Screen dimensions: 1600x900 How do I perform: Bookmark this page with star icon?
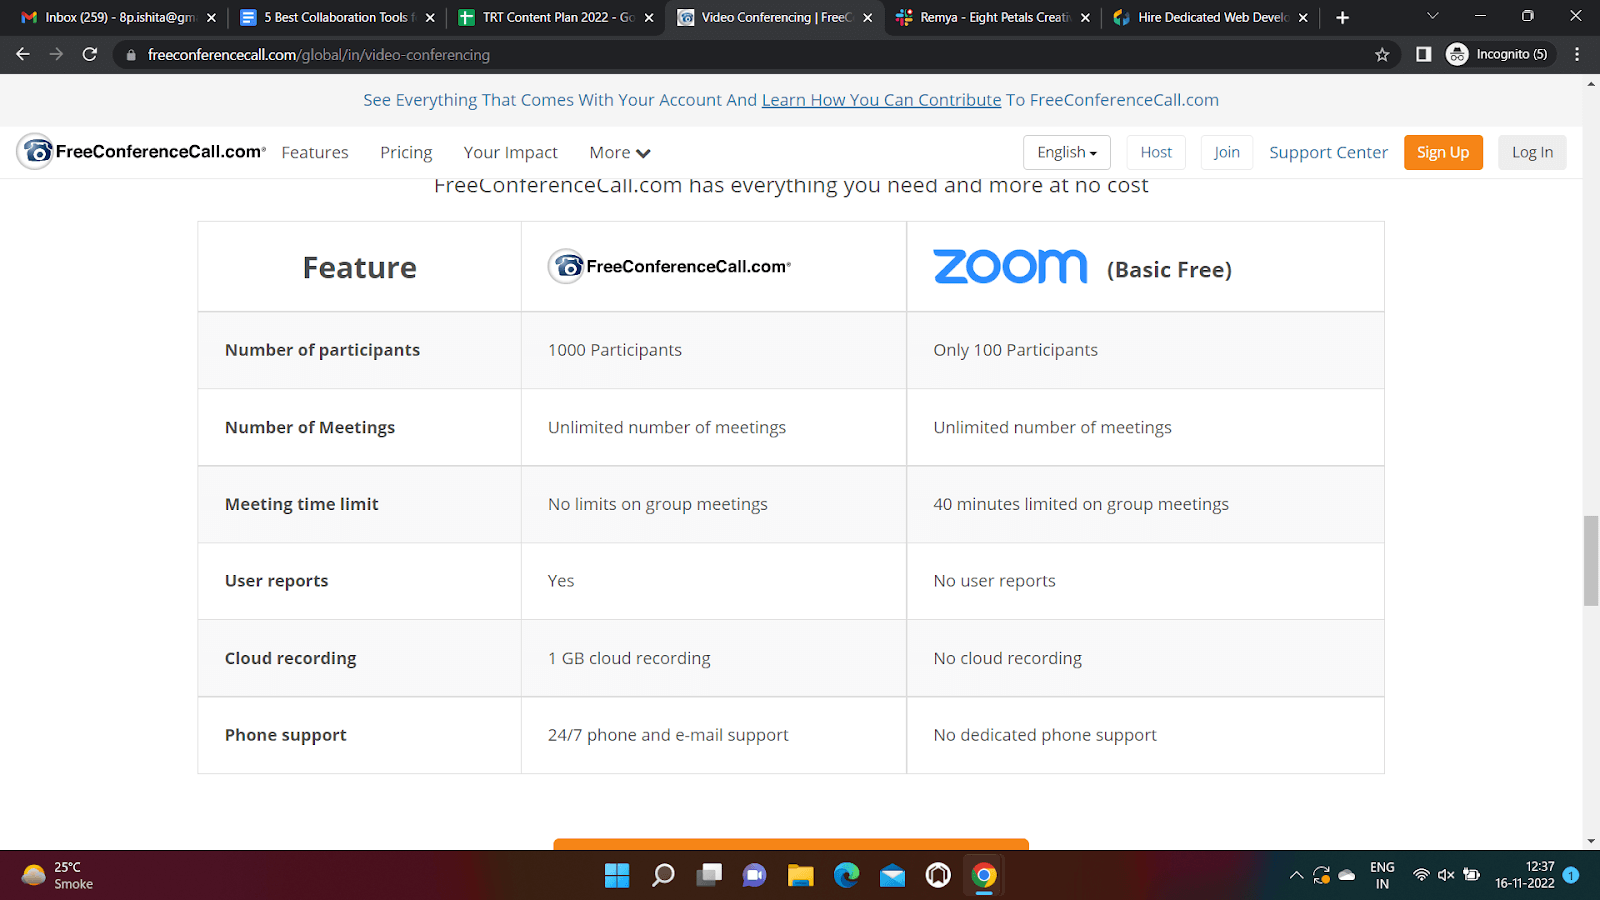pos(1382,55)
